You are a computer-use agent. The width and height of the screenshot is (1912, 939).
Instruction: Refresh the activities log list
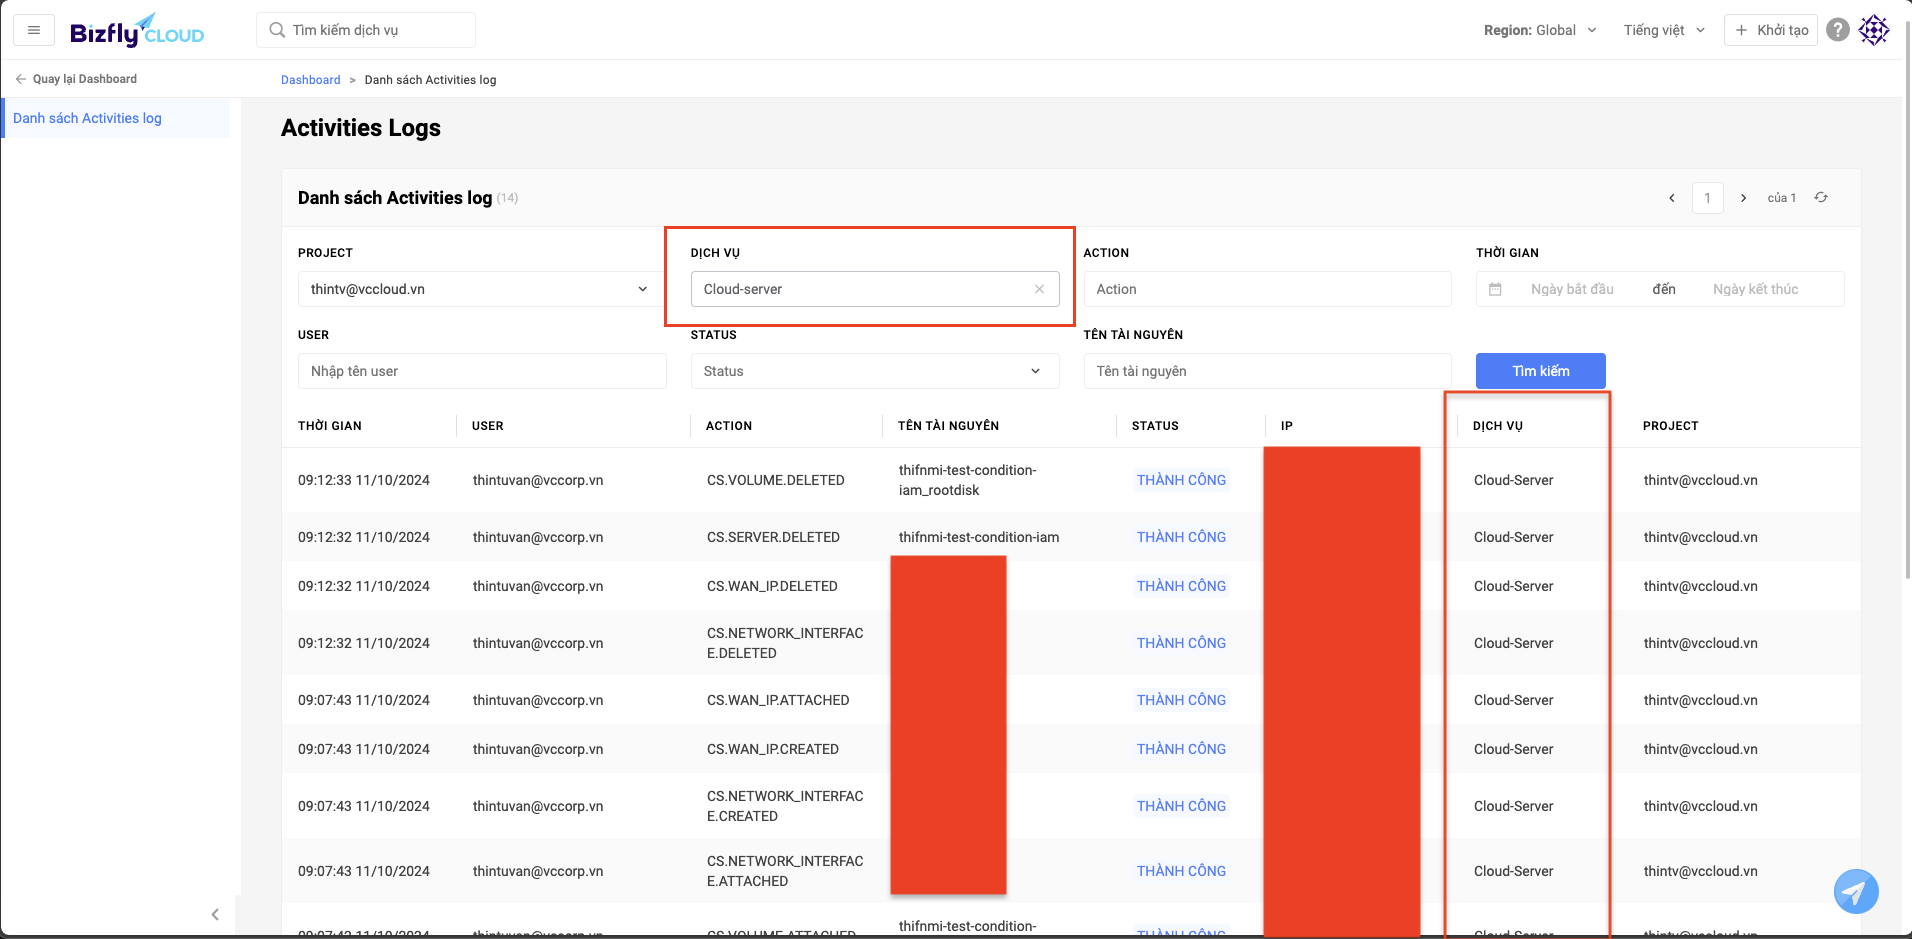(x=1821, y=198)
